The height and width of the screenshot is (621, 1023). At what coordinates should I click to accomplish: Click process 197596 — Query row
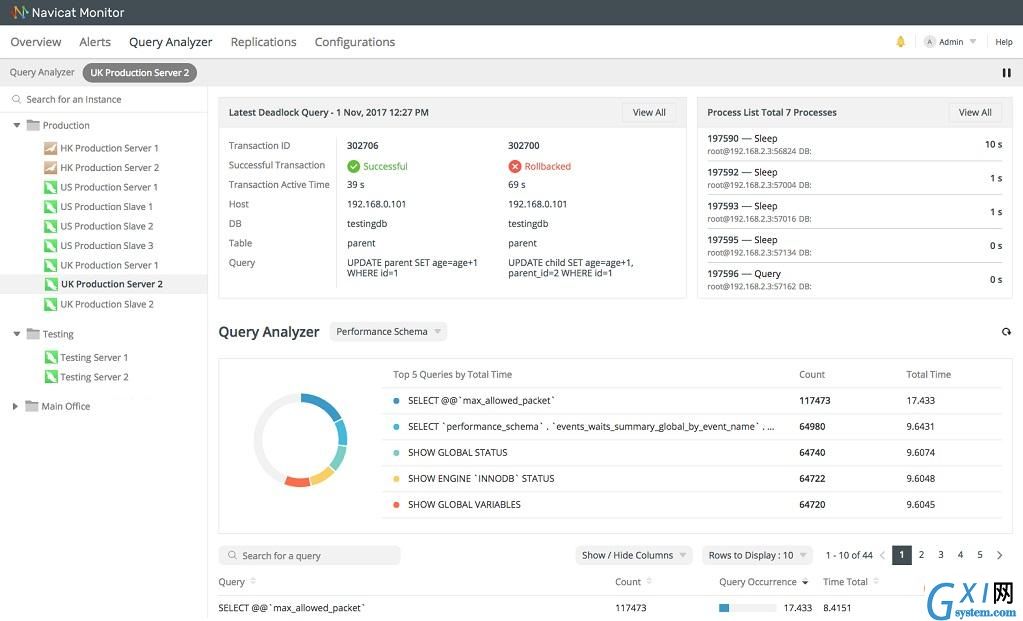(855, 280)
